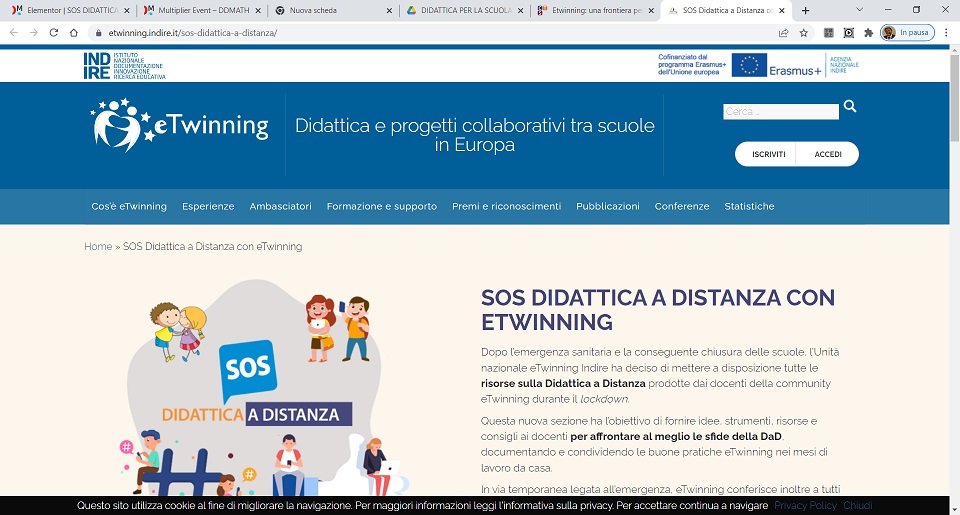Click the eTwinning logo
Image resolution: width=960 pixels, height=515 pixels.
pyautogui.click(x=179, y=125)
